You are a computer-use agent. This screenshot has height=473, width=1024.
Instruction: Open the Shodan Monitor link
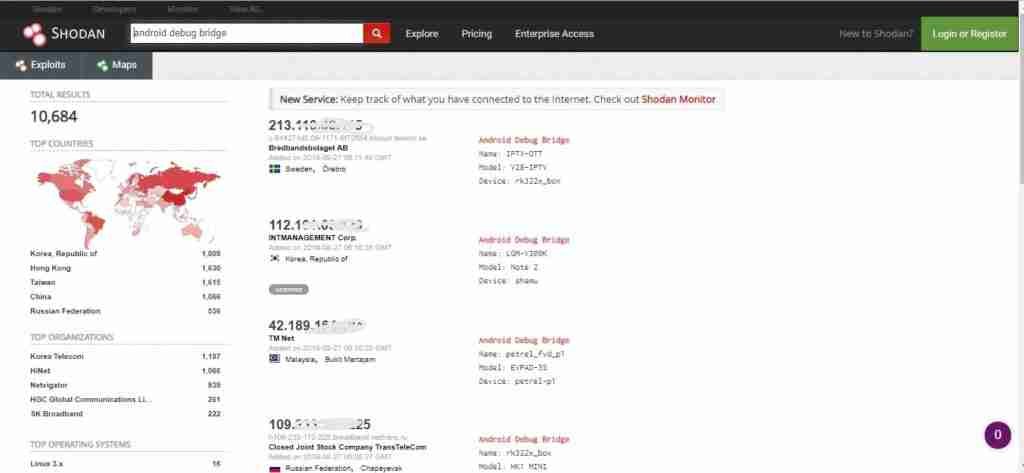click(x=679, y=100)
